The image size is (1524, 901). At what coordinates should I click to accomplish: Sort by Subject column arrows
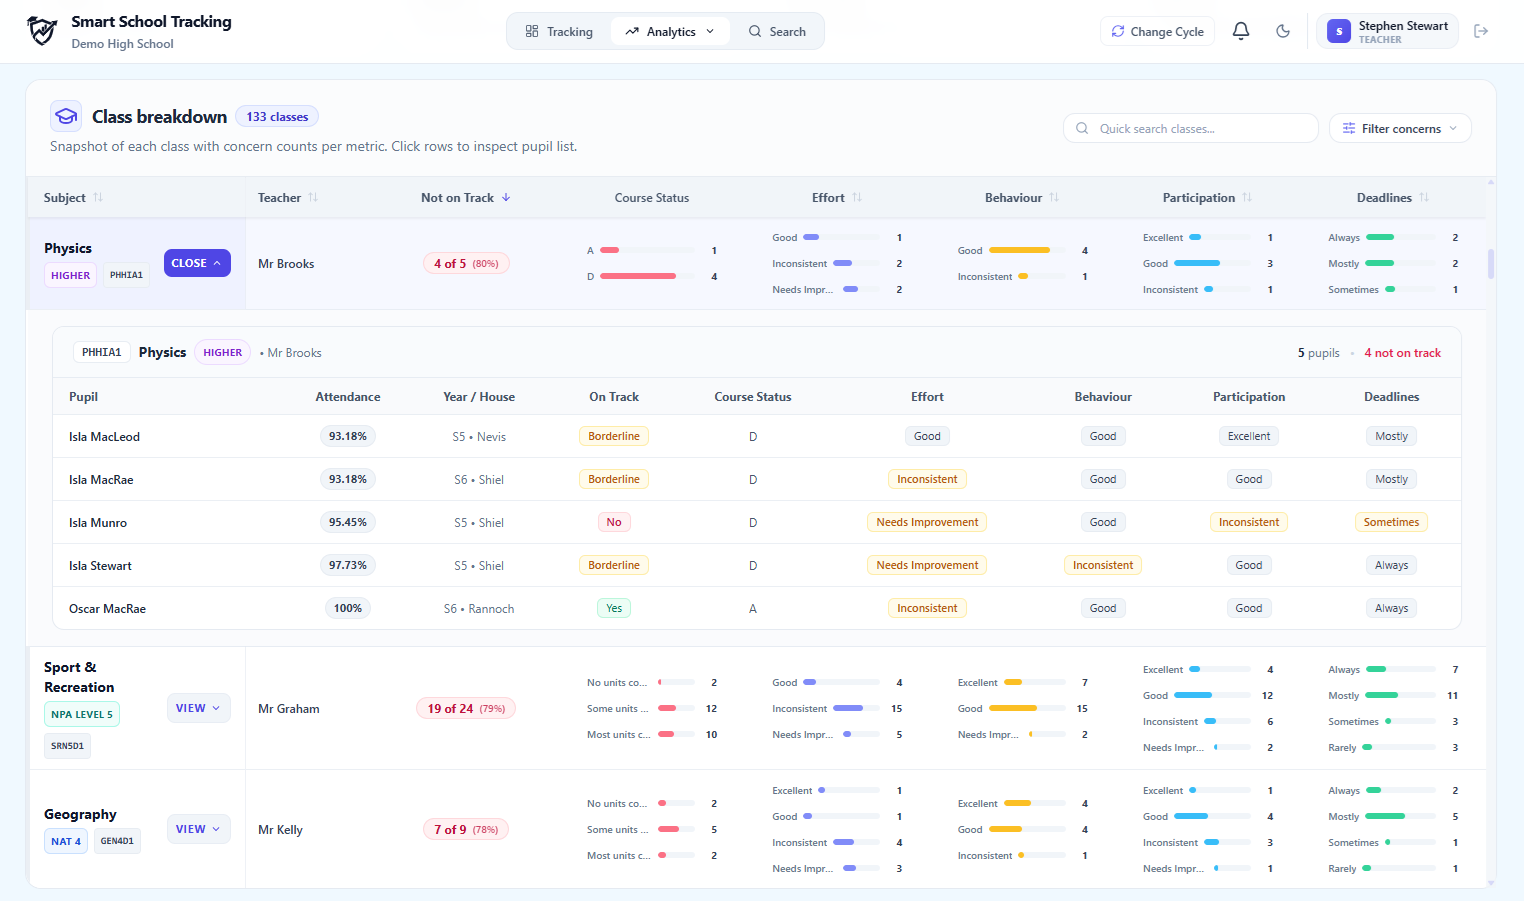[x=98, y=198]
